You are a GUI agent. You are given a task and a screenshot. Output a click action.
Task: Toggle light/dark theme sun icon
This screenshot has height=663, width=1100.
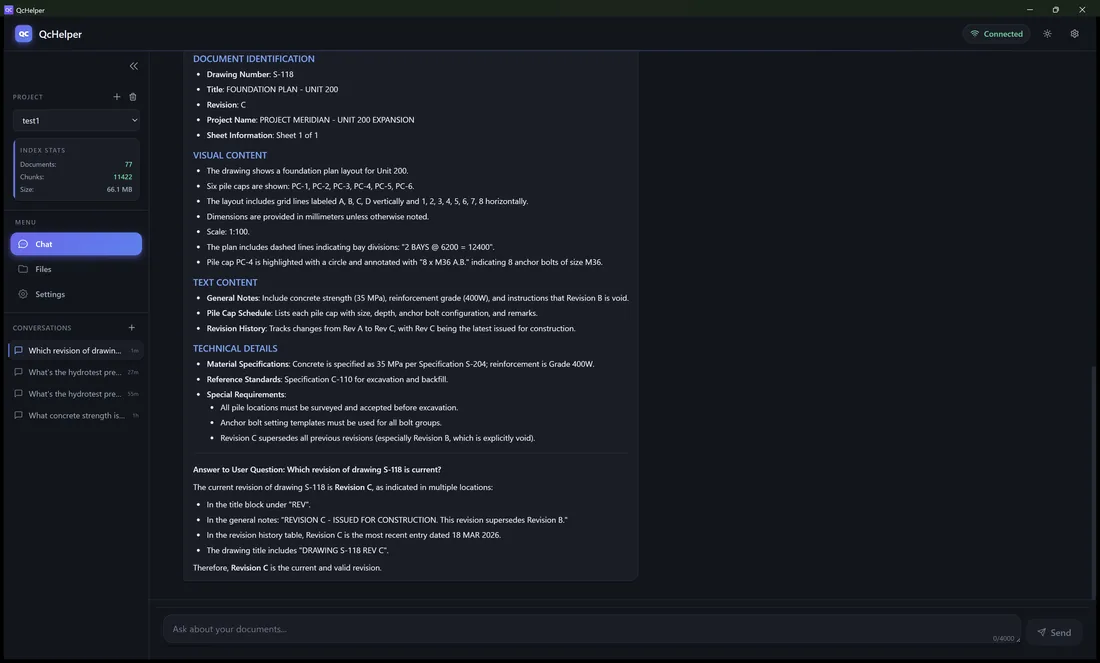[x=1047, y=34]
